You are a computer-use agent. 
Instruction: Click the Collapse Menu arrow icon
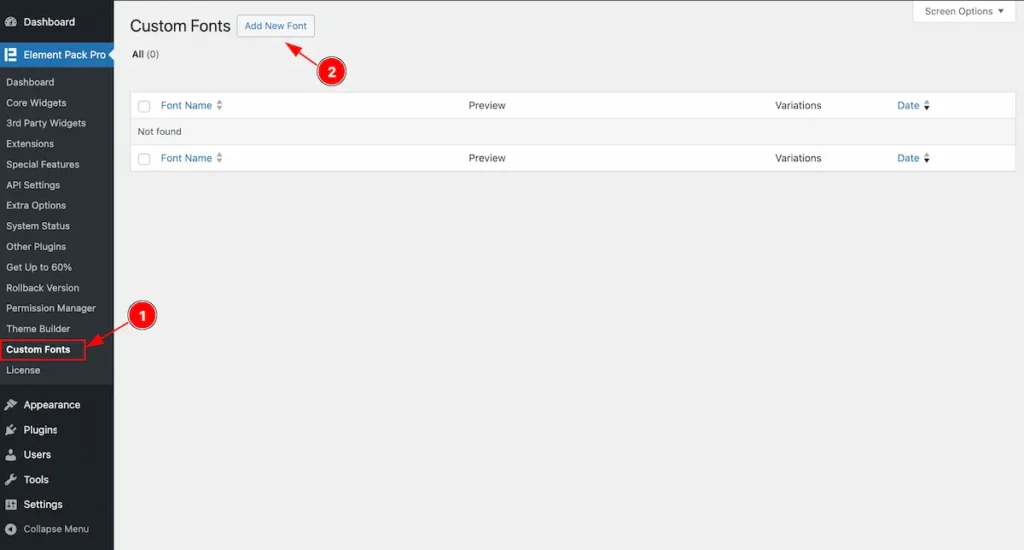(x=11, y=529)
